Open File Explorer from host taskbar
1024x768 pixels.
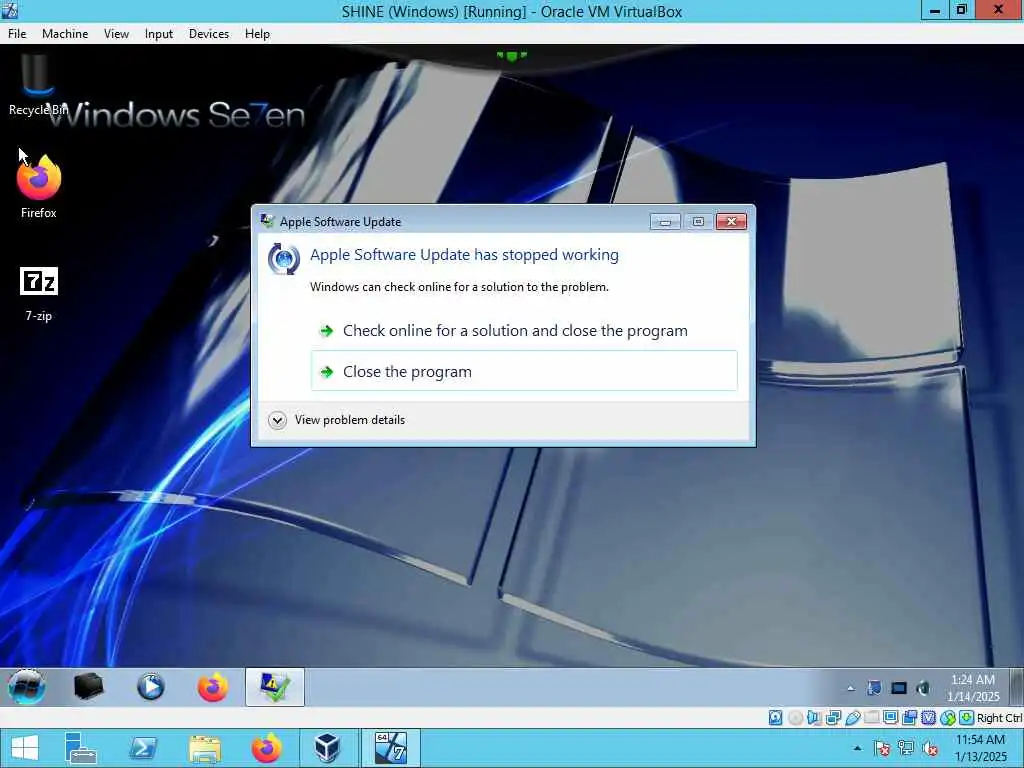click(x=205, y=748)
